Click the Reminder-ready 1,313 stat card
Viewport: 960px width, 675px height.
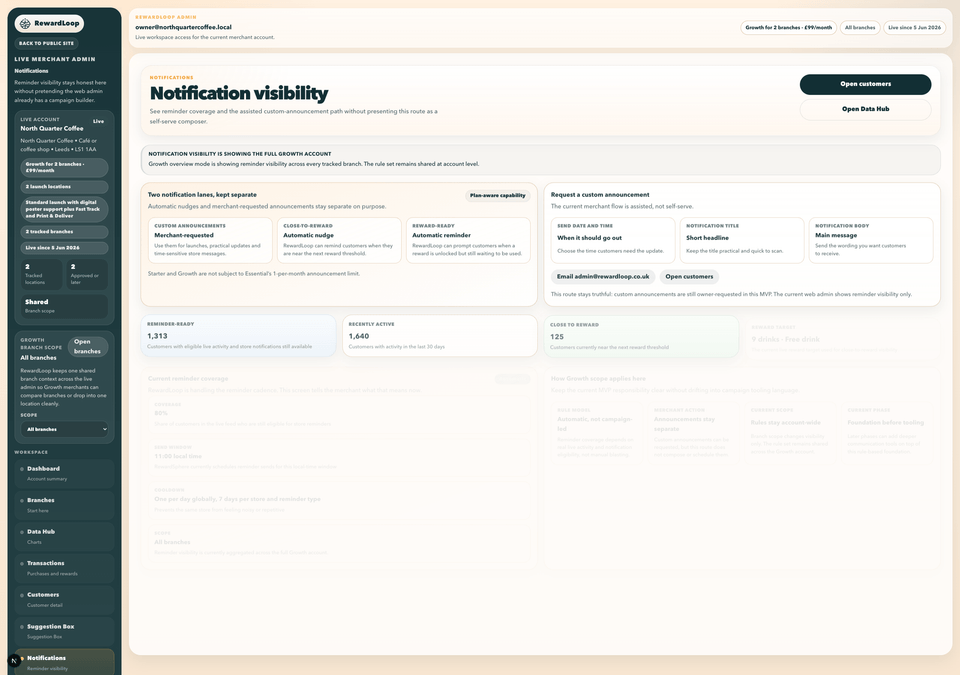238,336
